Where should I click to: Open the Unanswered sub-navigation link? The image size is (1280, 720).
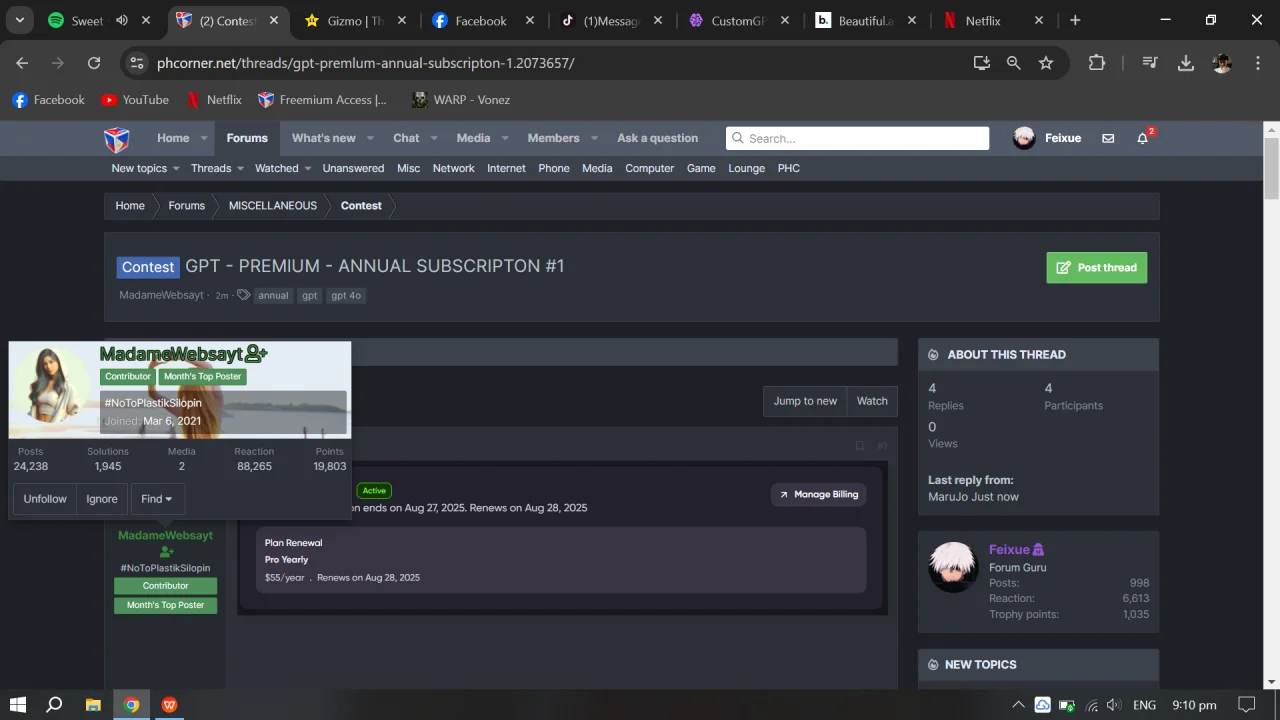tap(353, 168)
